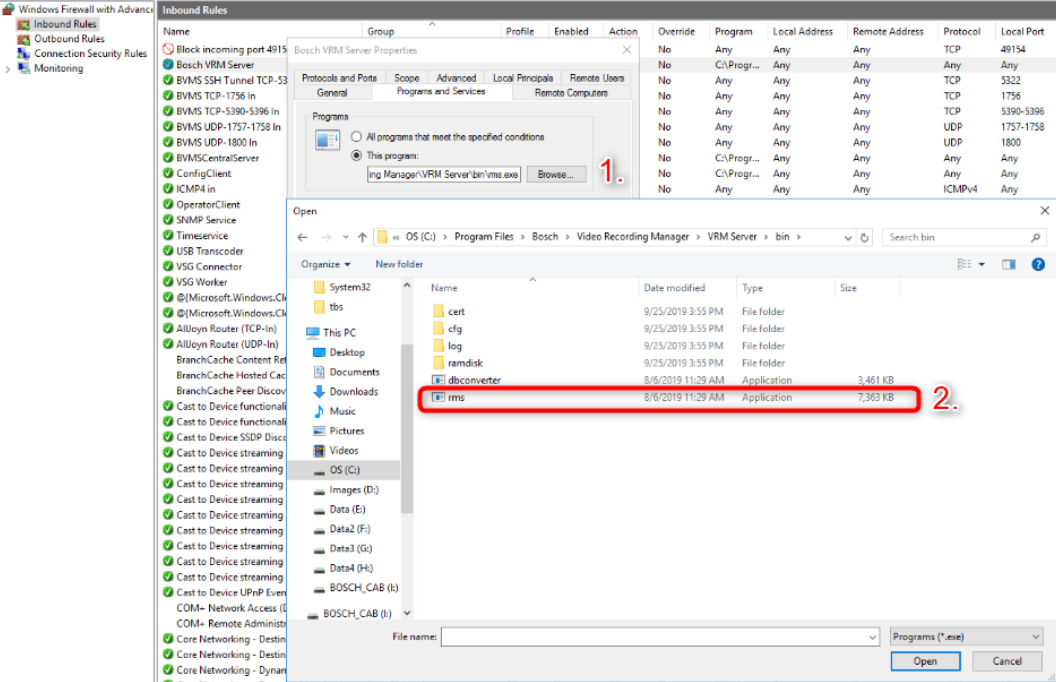The height and width of the screenshot is (682, 1056).
Task: Click the program path text field
Action: 444,174
